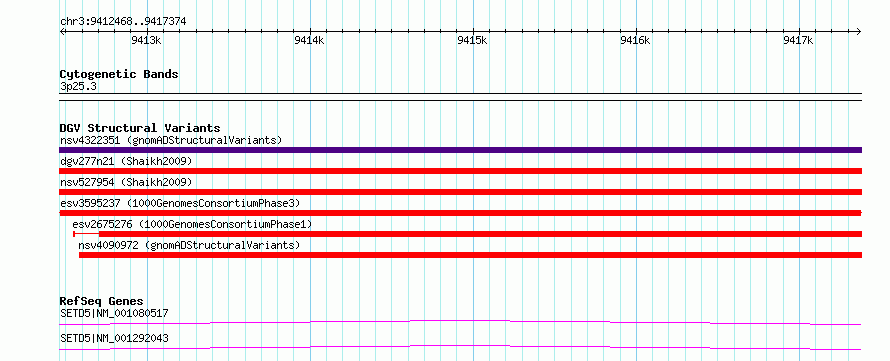
Task: Click the RefSeq Genes track title
Action: (x=101, y=301)
